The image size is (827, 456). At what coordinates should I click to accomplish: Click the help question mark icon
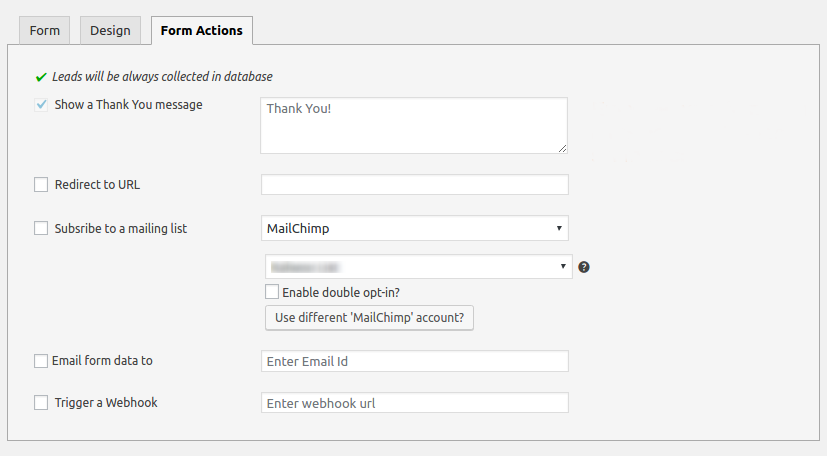[x=584, y=267]
